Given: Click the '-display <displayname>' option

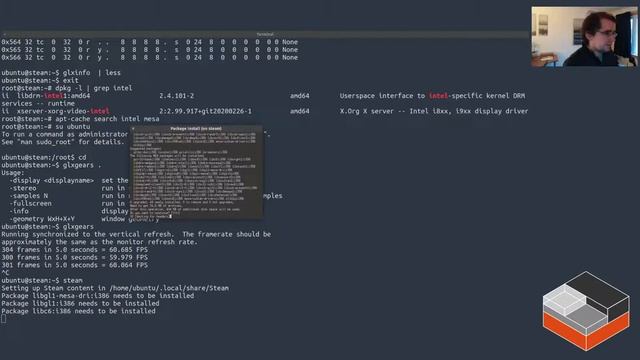Looking at the screenshot, I should tap(51, 180).
